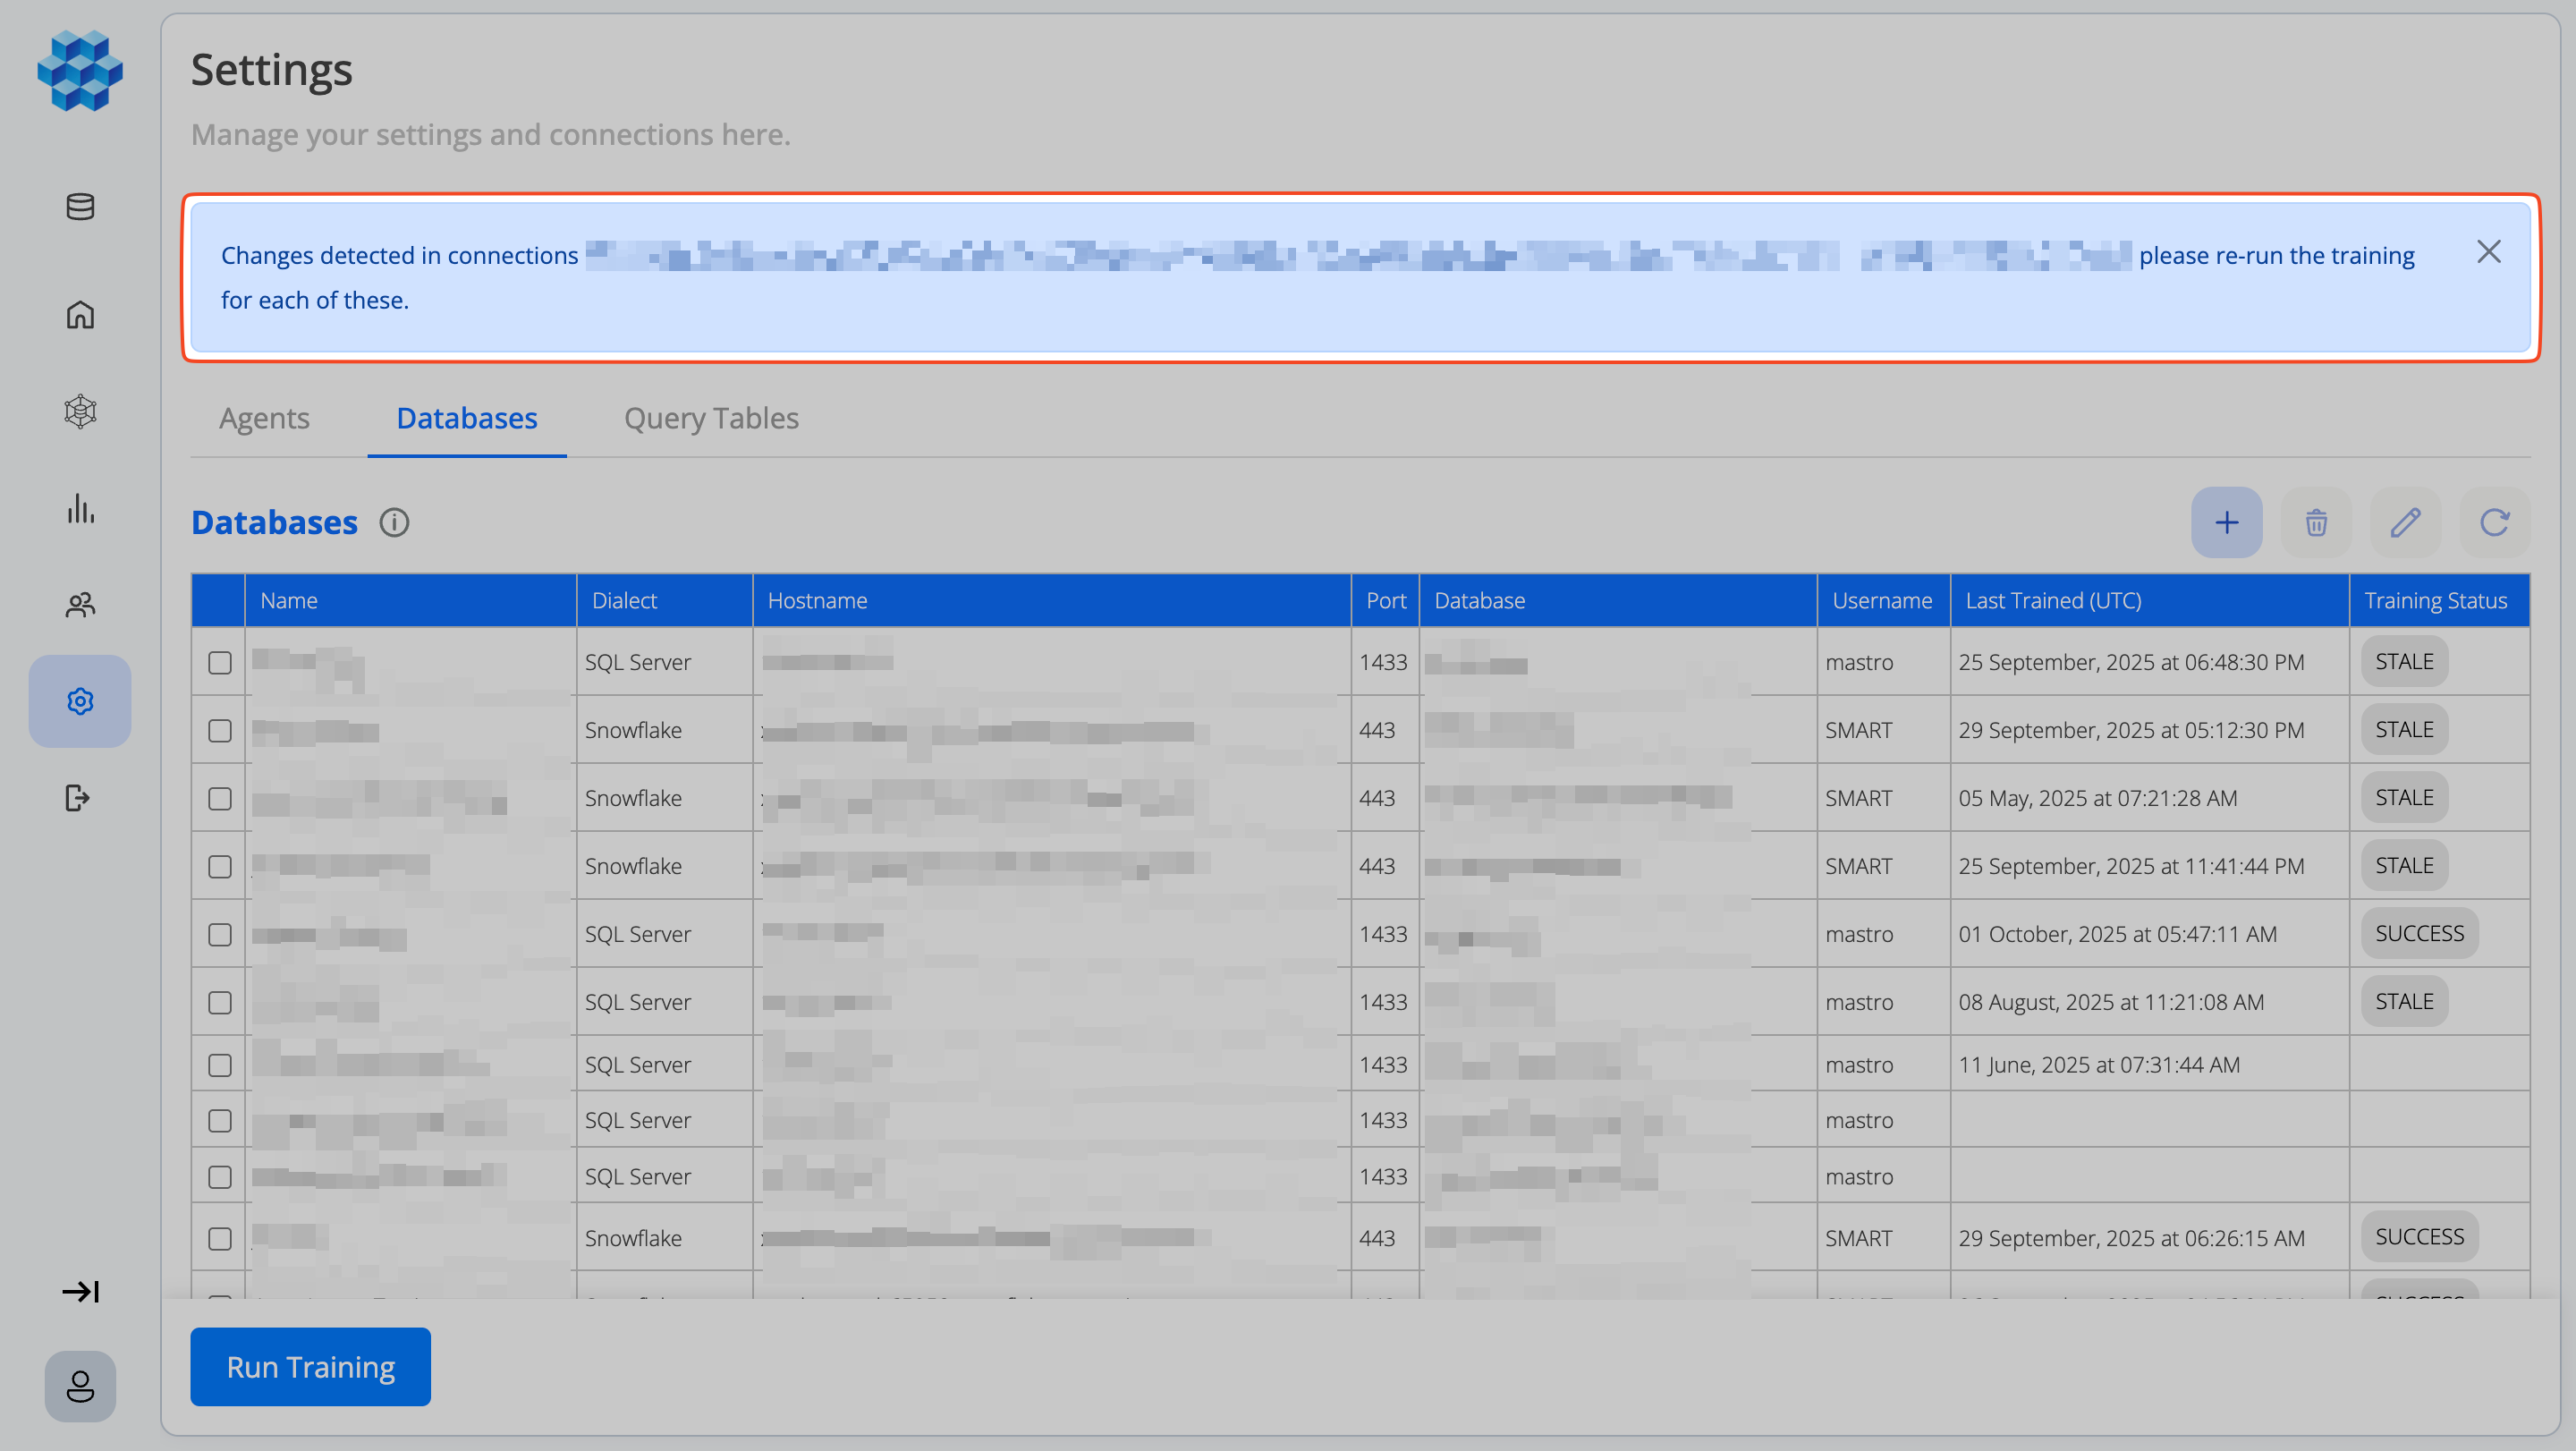This screenshot has width=2576, height=1451.
Task: Add a new database connection
Action: point(2227,522)
